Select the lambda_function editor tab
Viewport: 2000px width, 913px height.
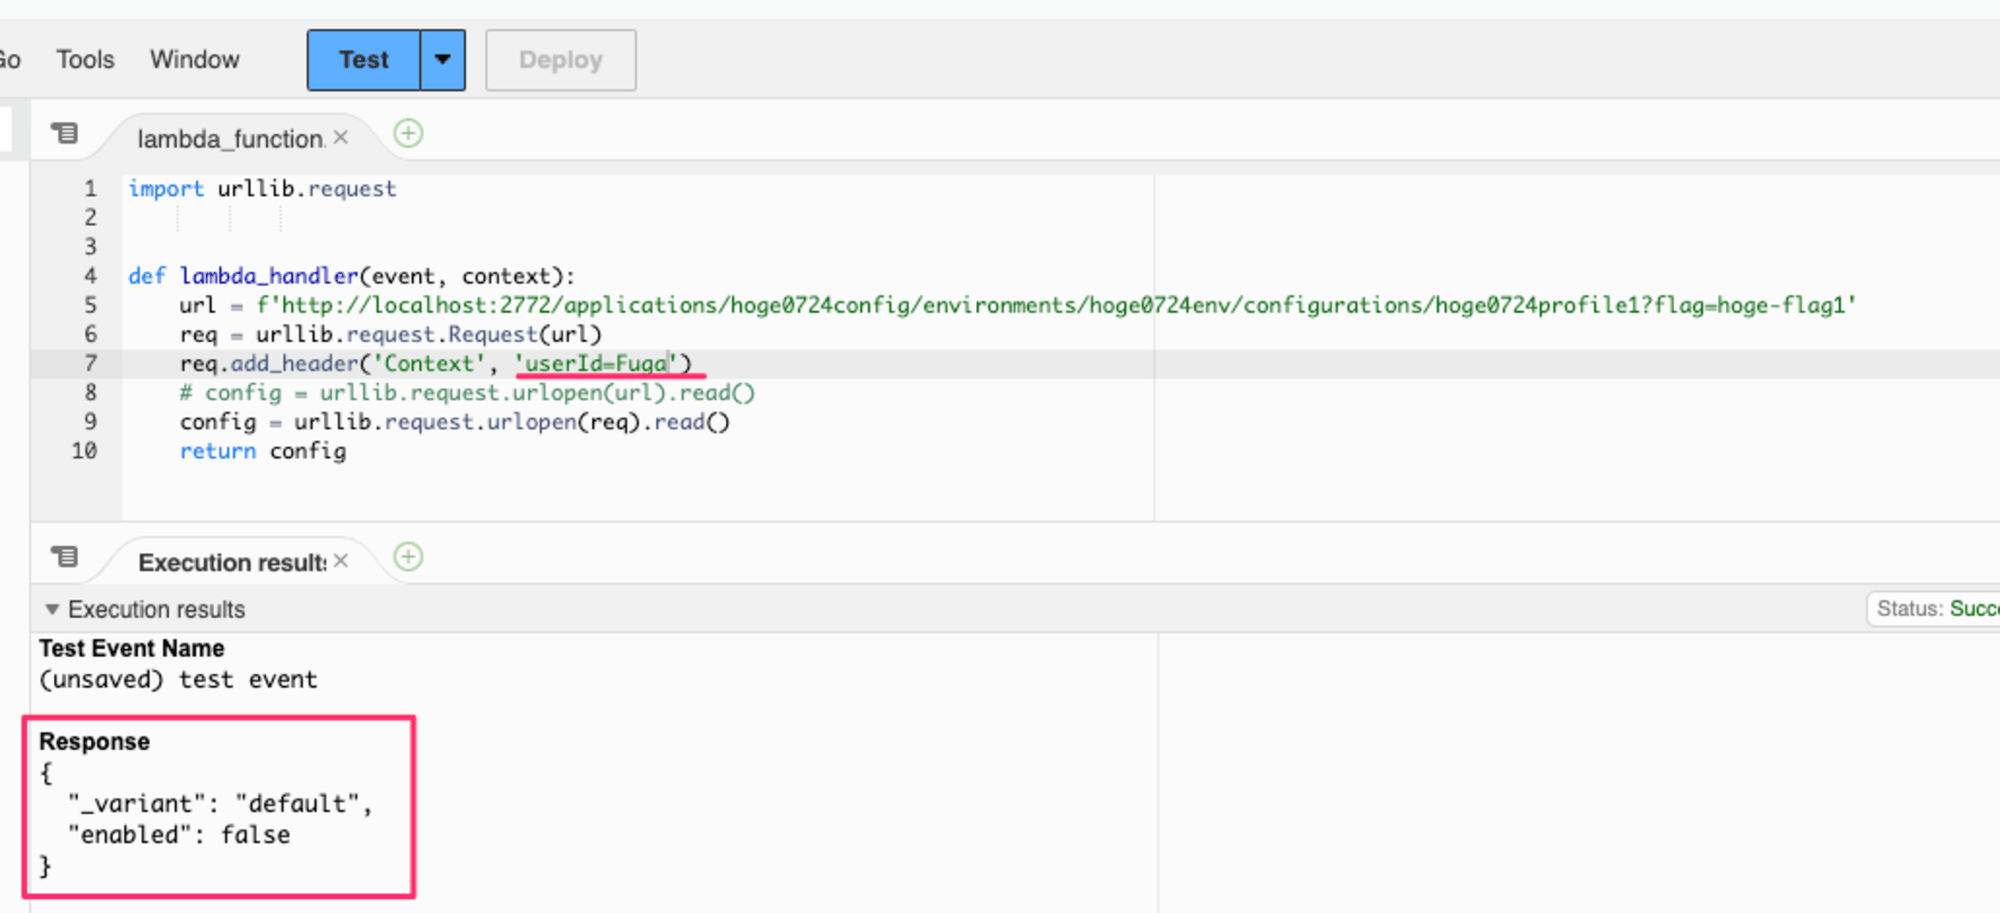pos(230,138)
